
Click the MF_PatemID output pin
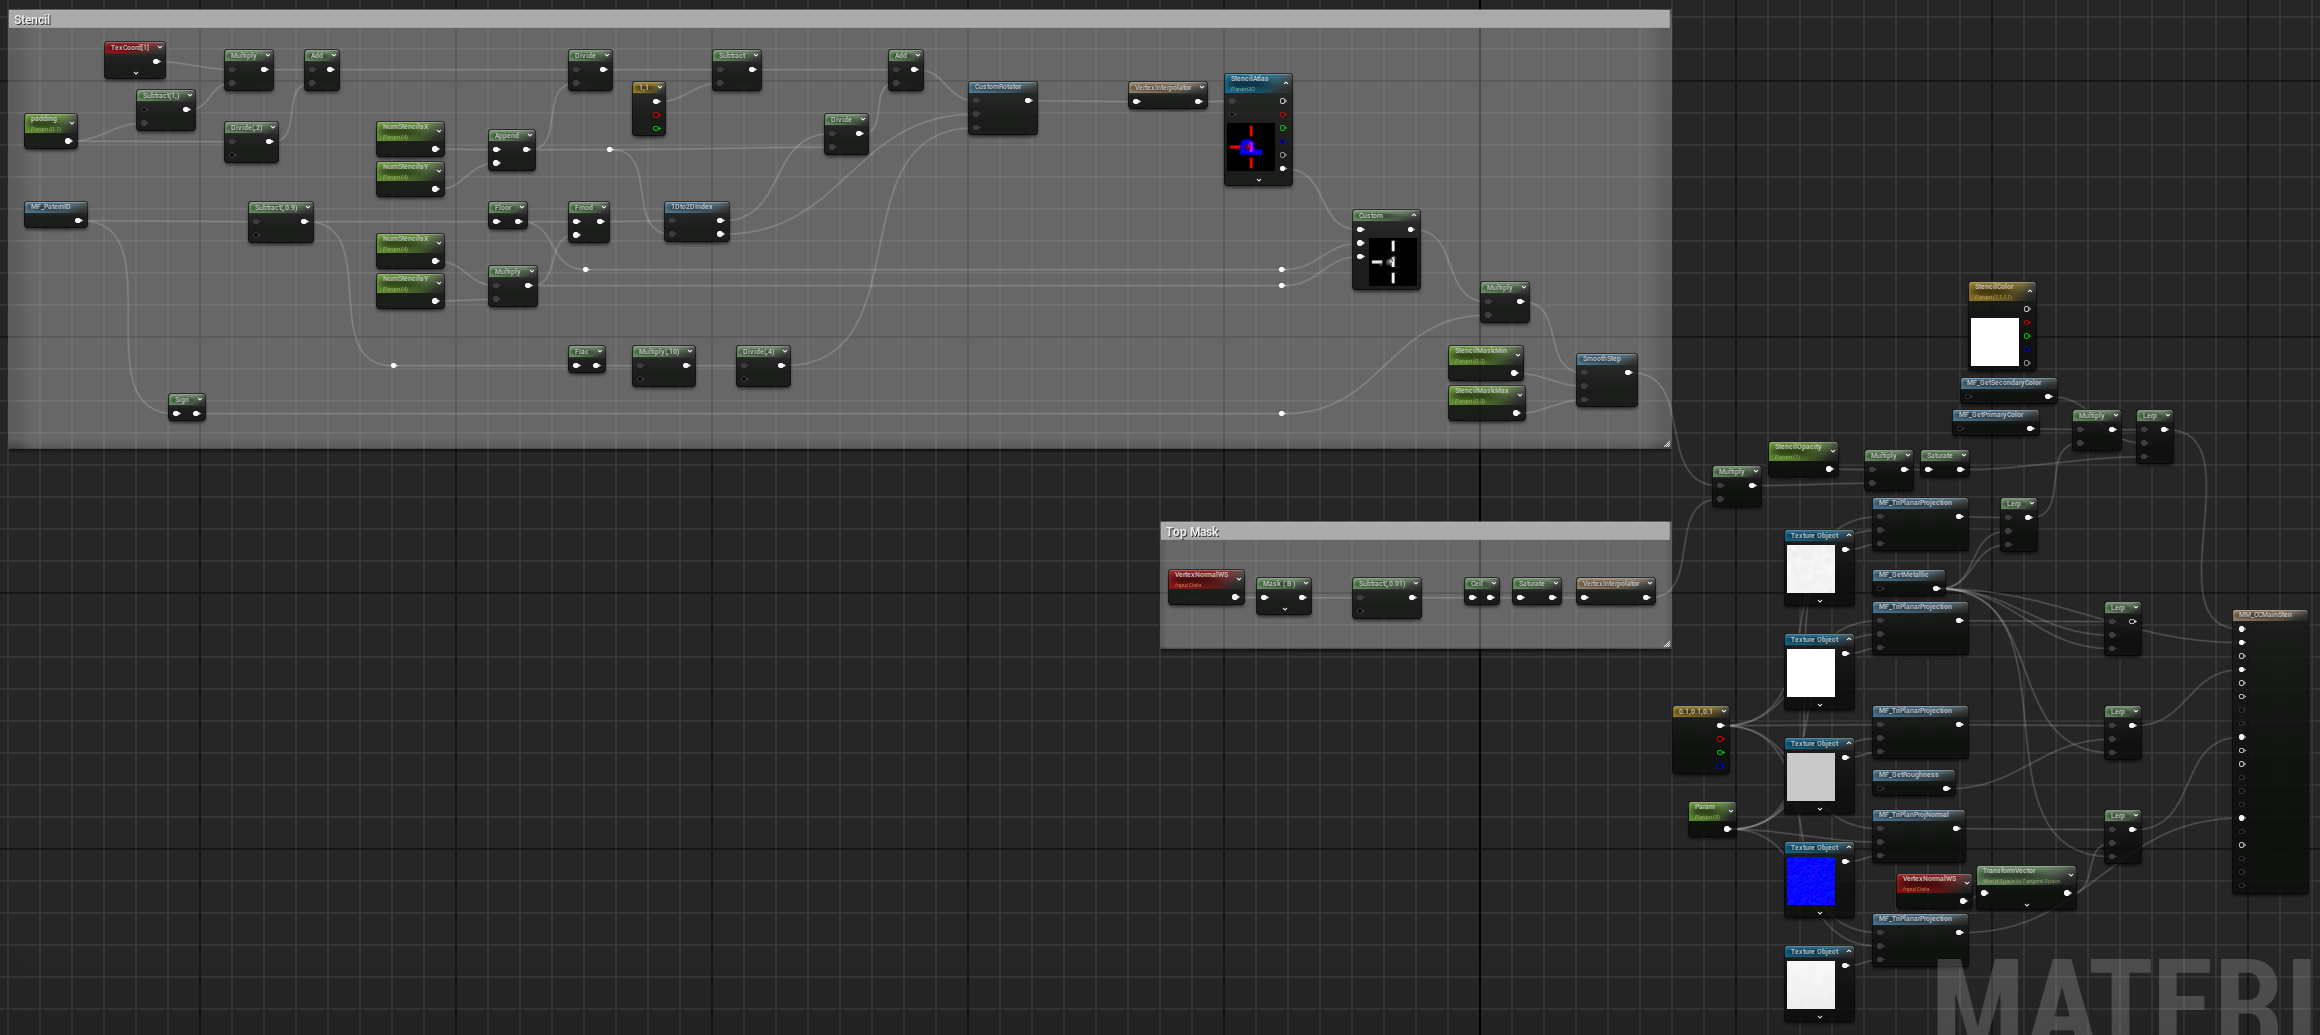(x=79, y=221)
